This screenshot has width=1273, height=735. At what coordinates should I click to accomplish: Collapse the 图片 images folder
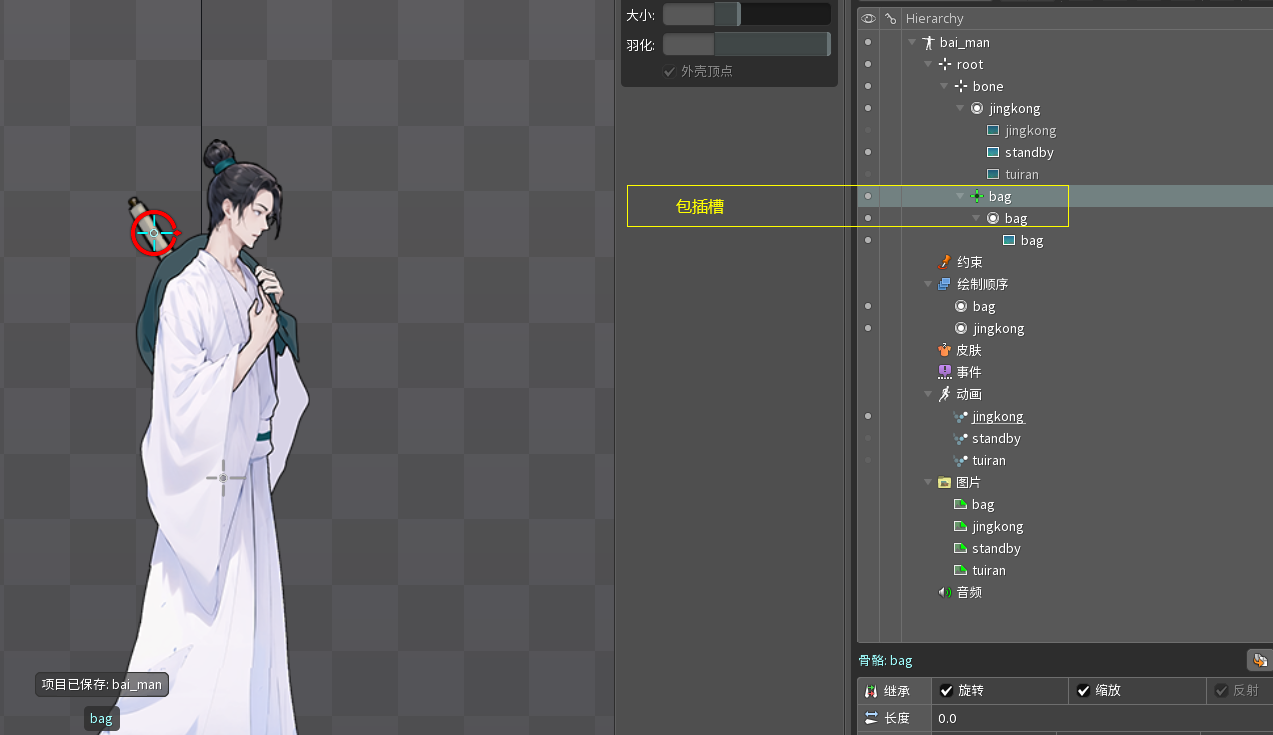pos(928,482)
